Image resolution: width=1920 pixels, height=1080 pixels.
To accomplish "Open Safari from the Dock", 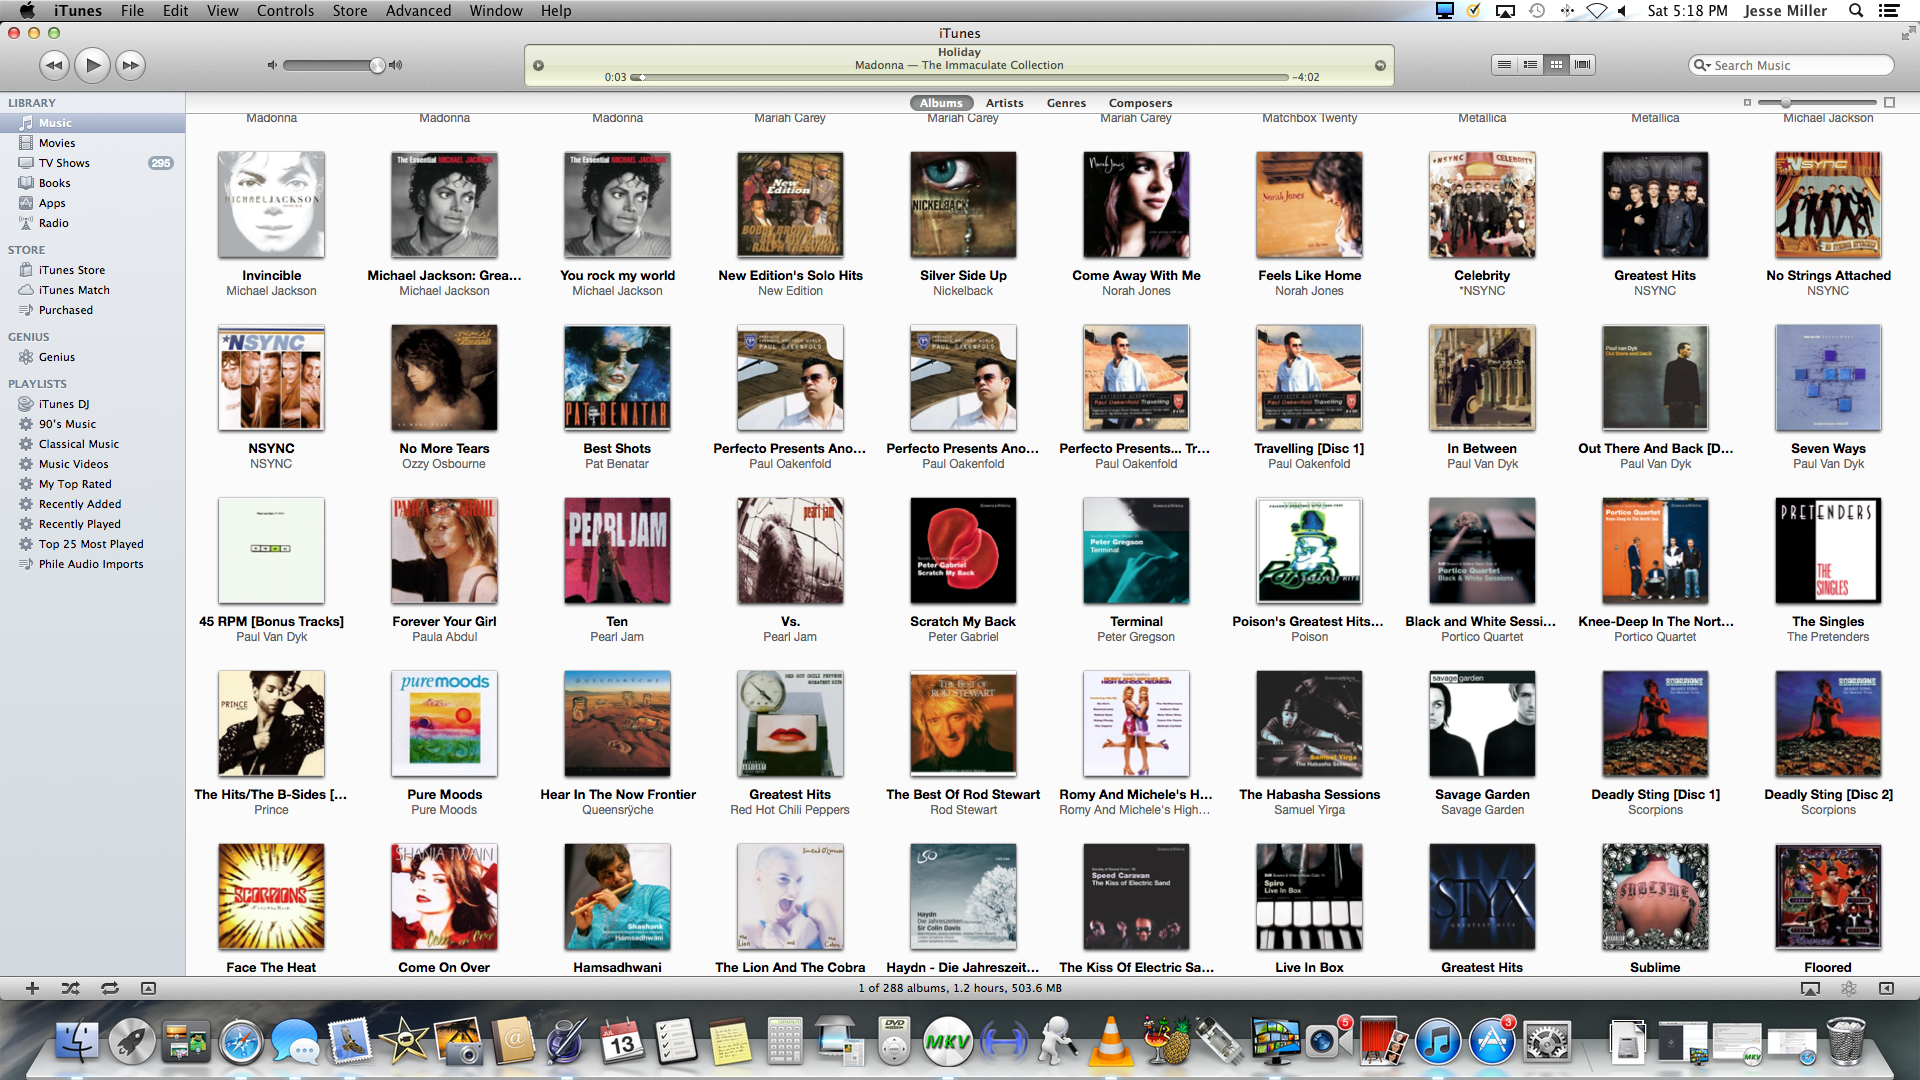I will coord(241,1042).
